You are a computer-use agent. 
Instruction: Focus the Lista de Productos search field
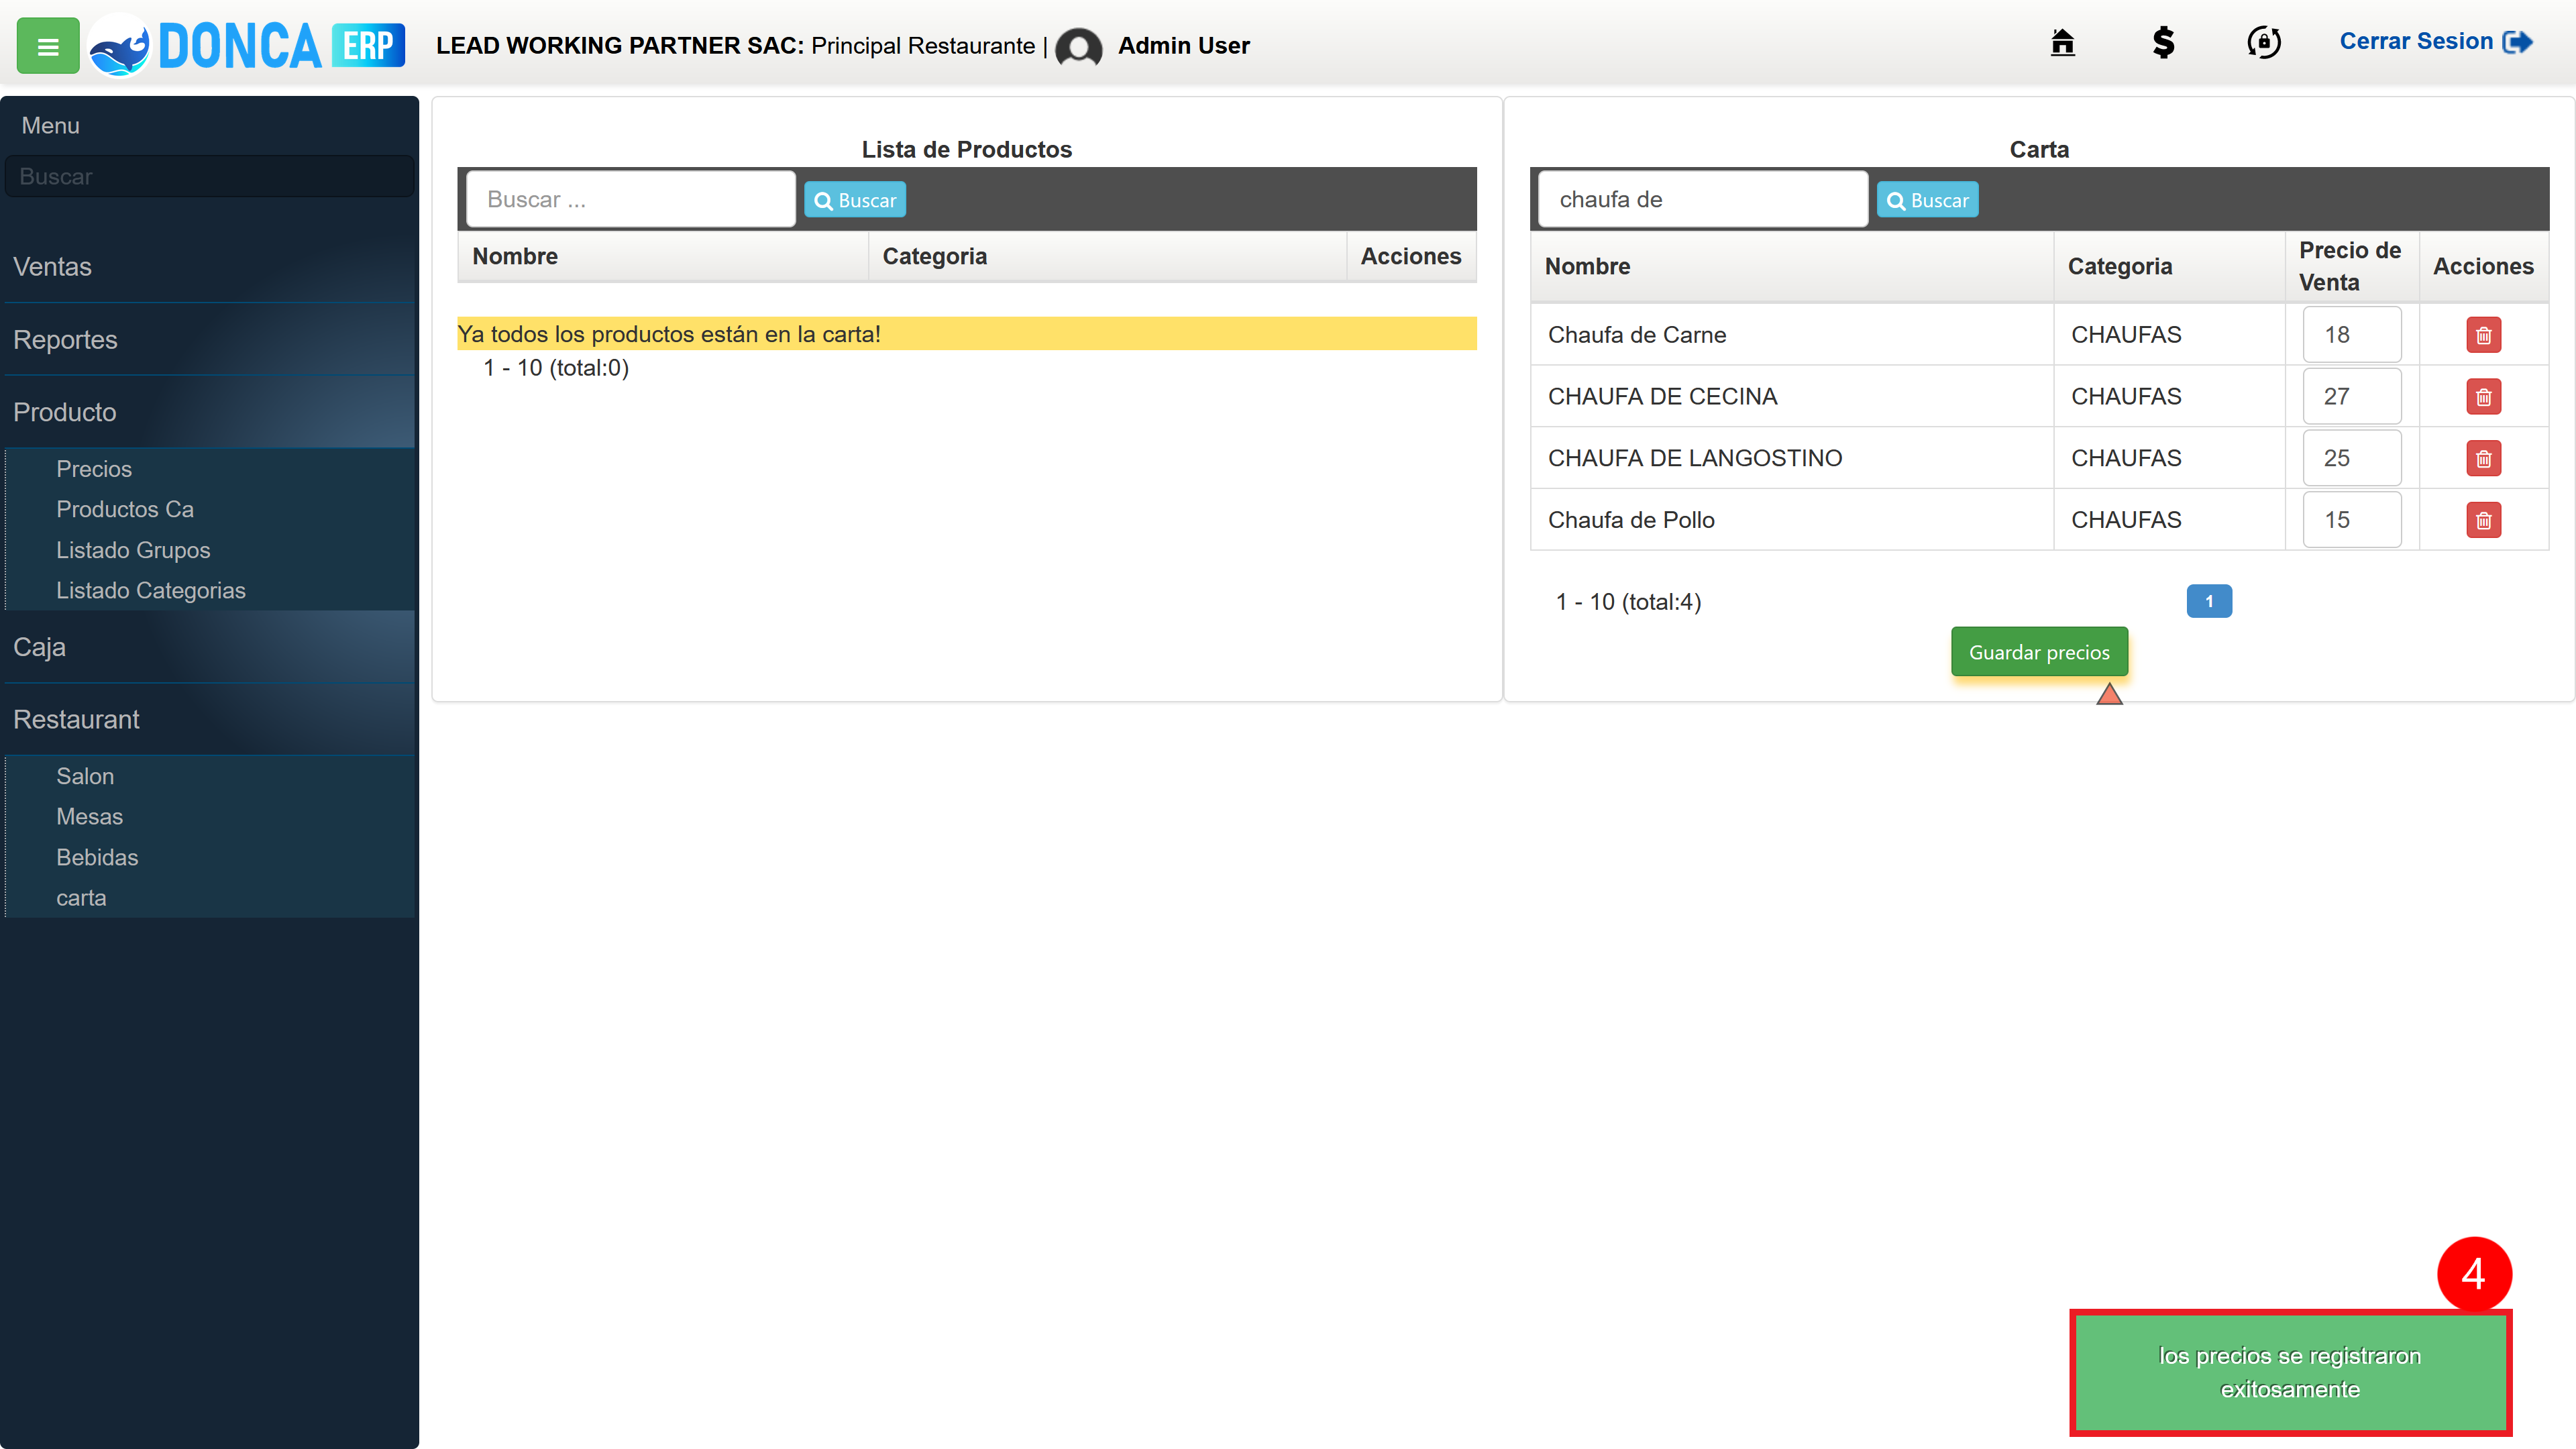[630, 199]
